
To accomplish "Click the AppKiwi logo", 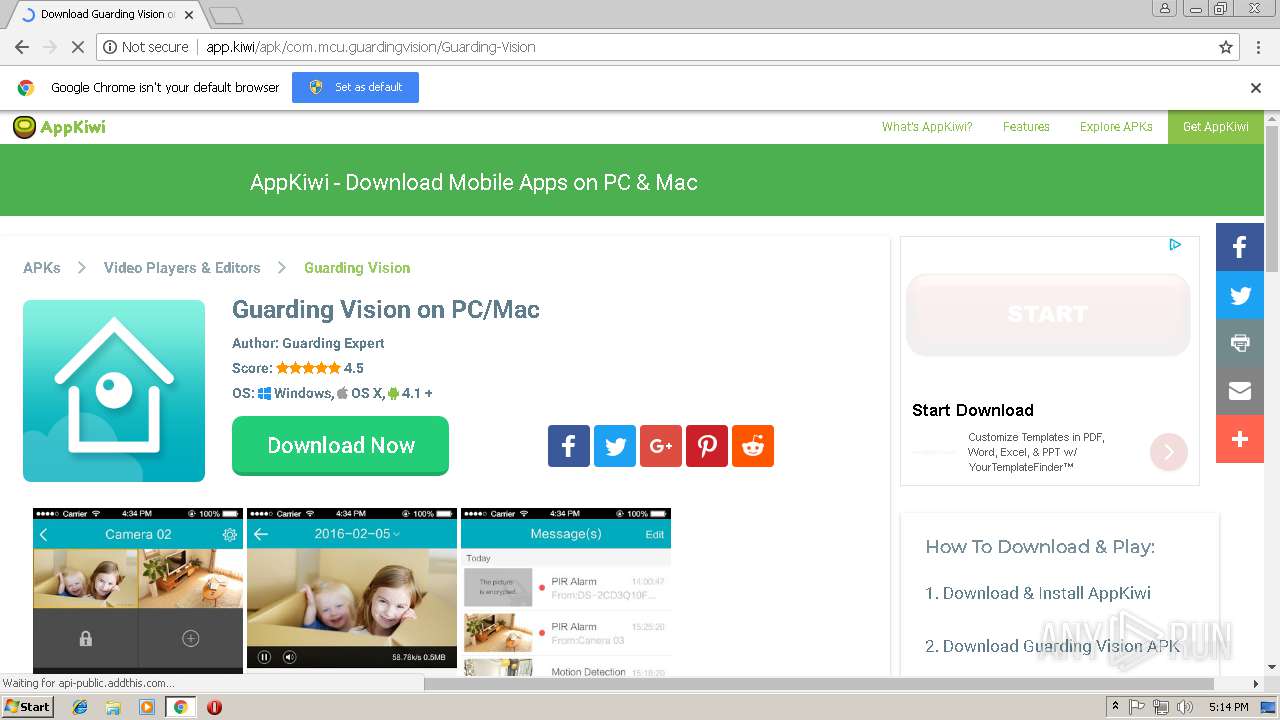I will pos(59,127).
